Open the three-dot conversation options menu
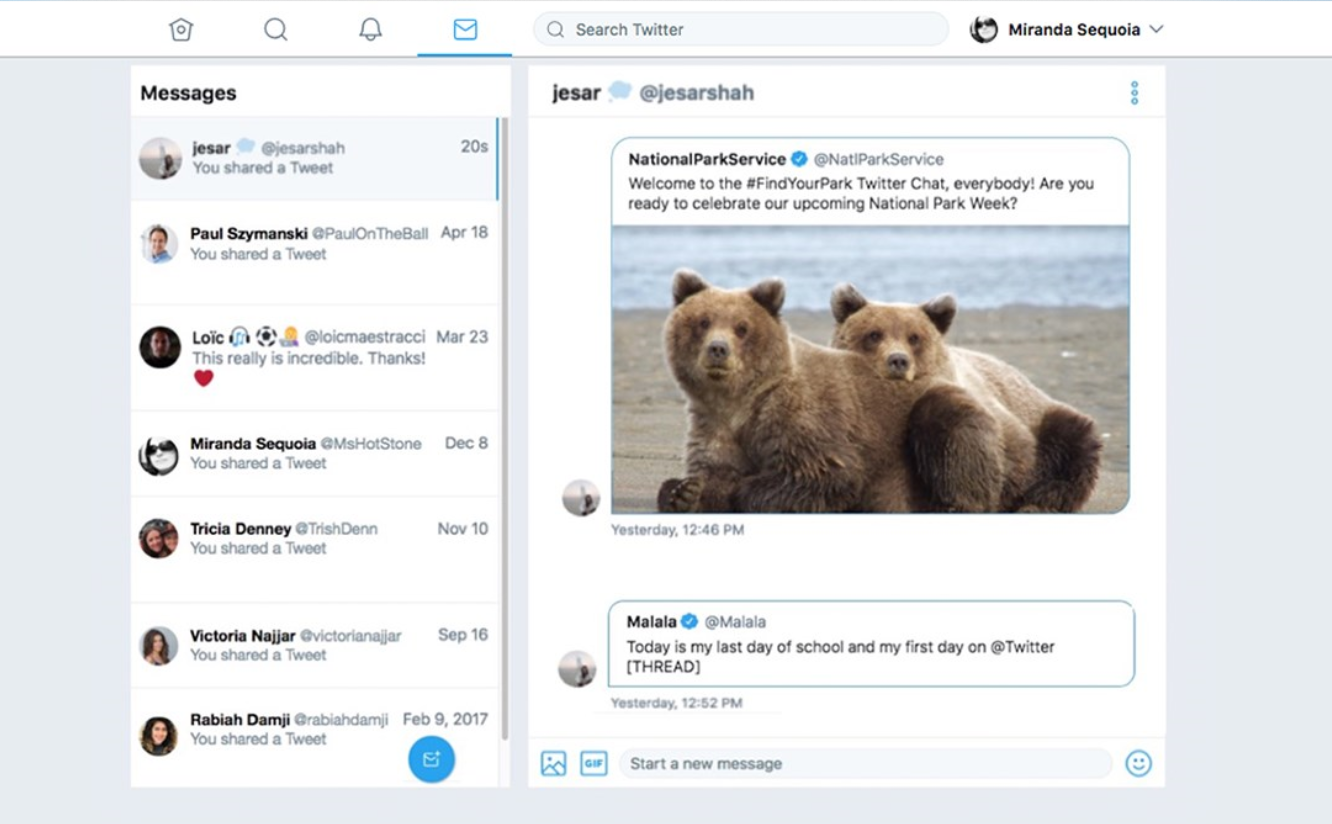The height and width of the screenshot is (824, 1332). coord(1134,93)
